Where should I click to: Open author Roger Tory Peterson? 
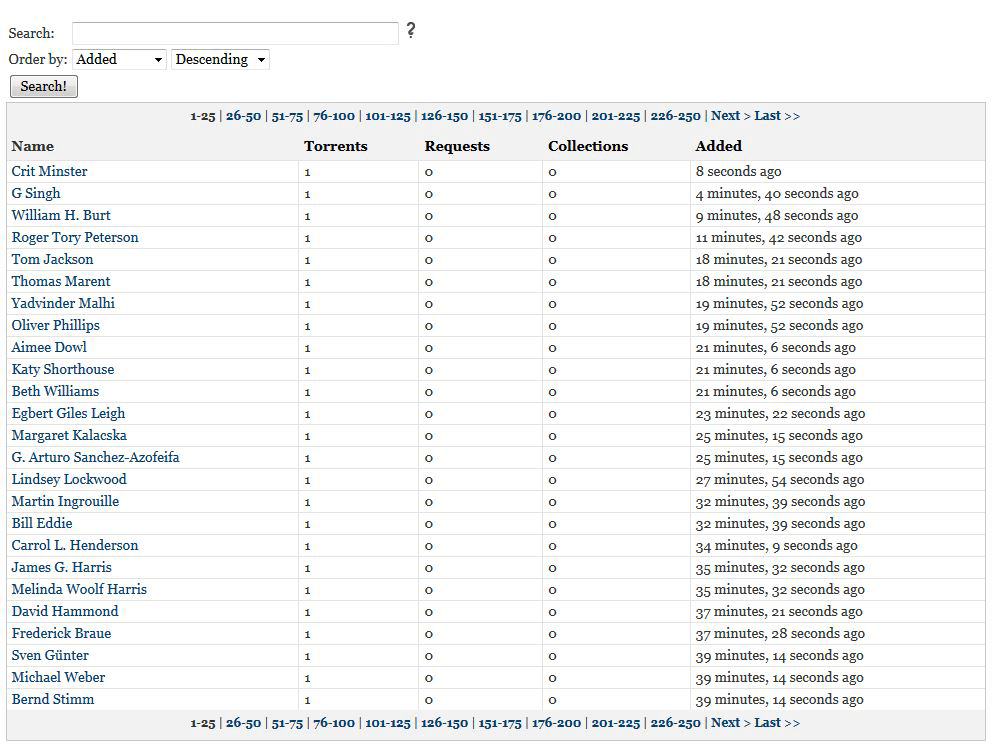pos(75,237)
